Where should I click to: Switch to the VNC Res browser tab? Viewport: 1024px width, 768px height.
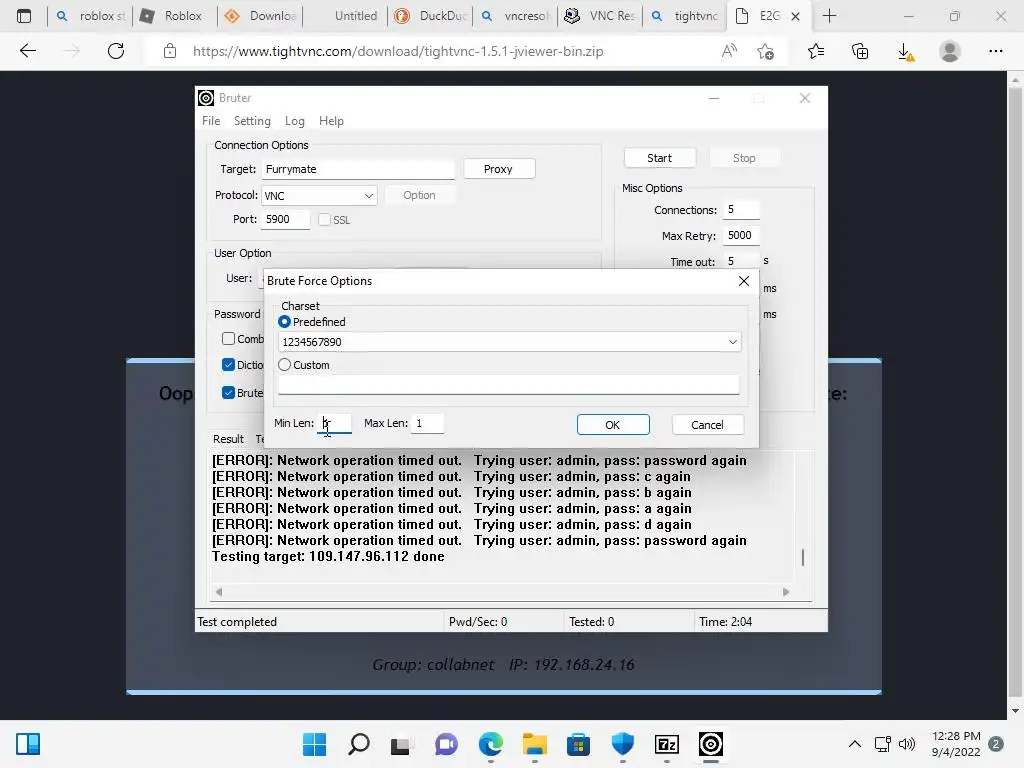pos(600,16)
